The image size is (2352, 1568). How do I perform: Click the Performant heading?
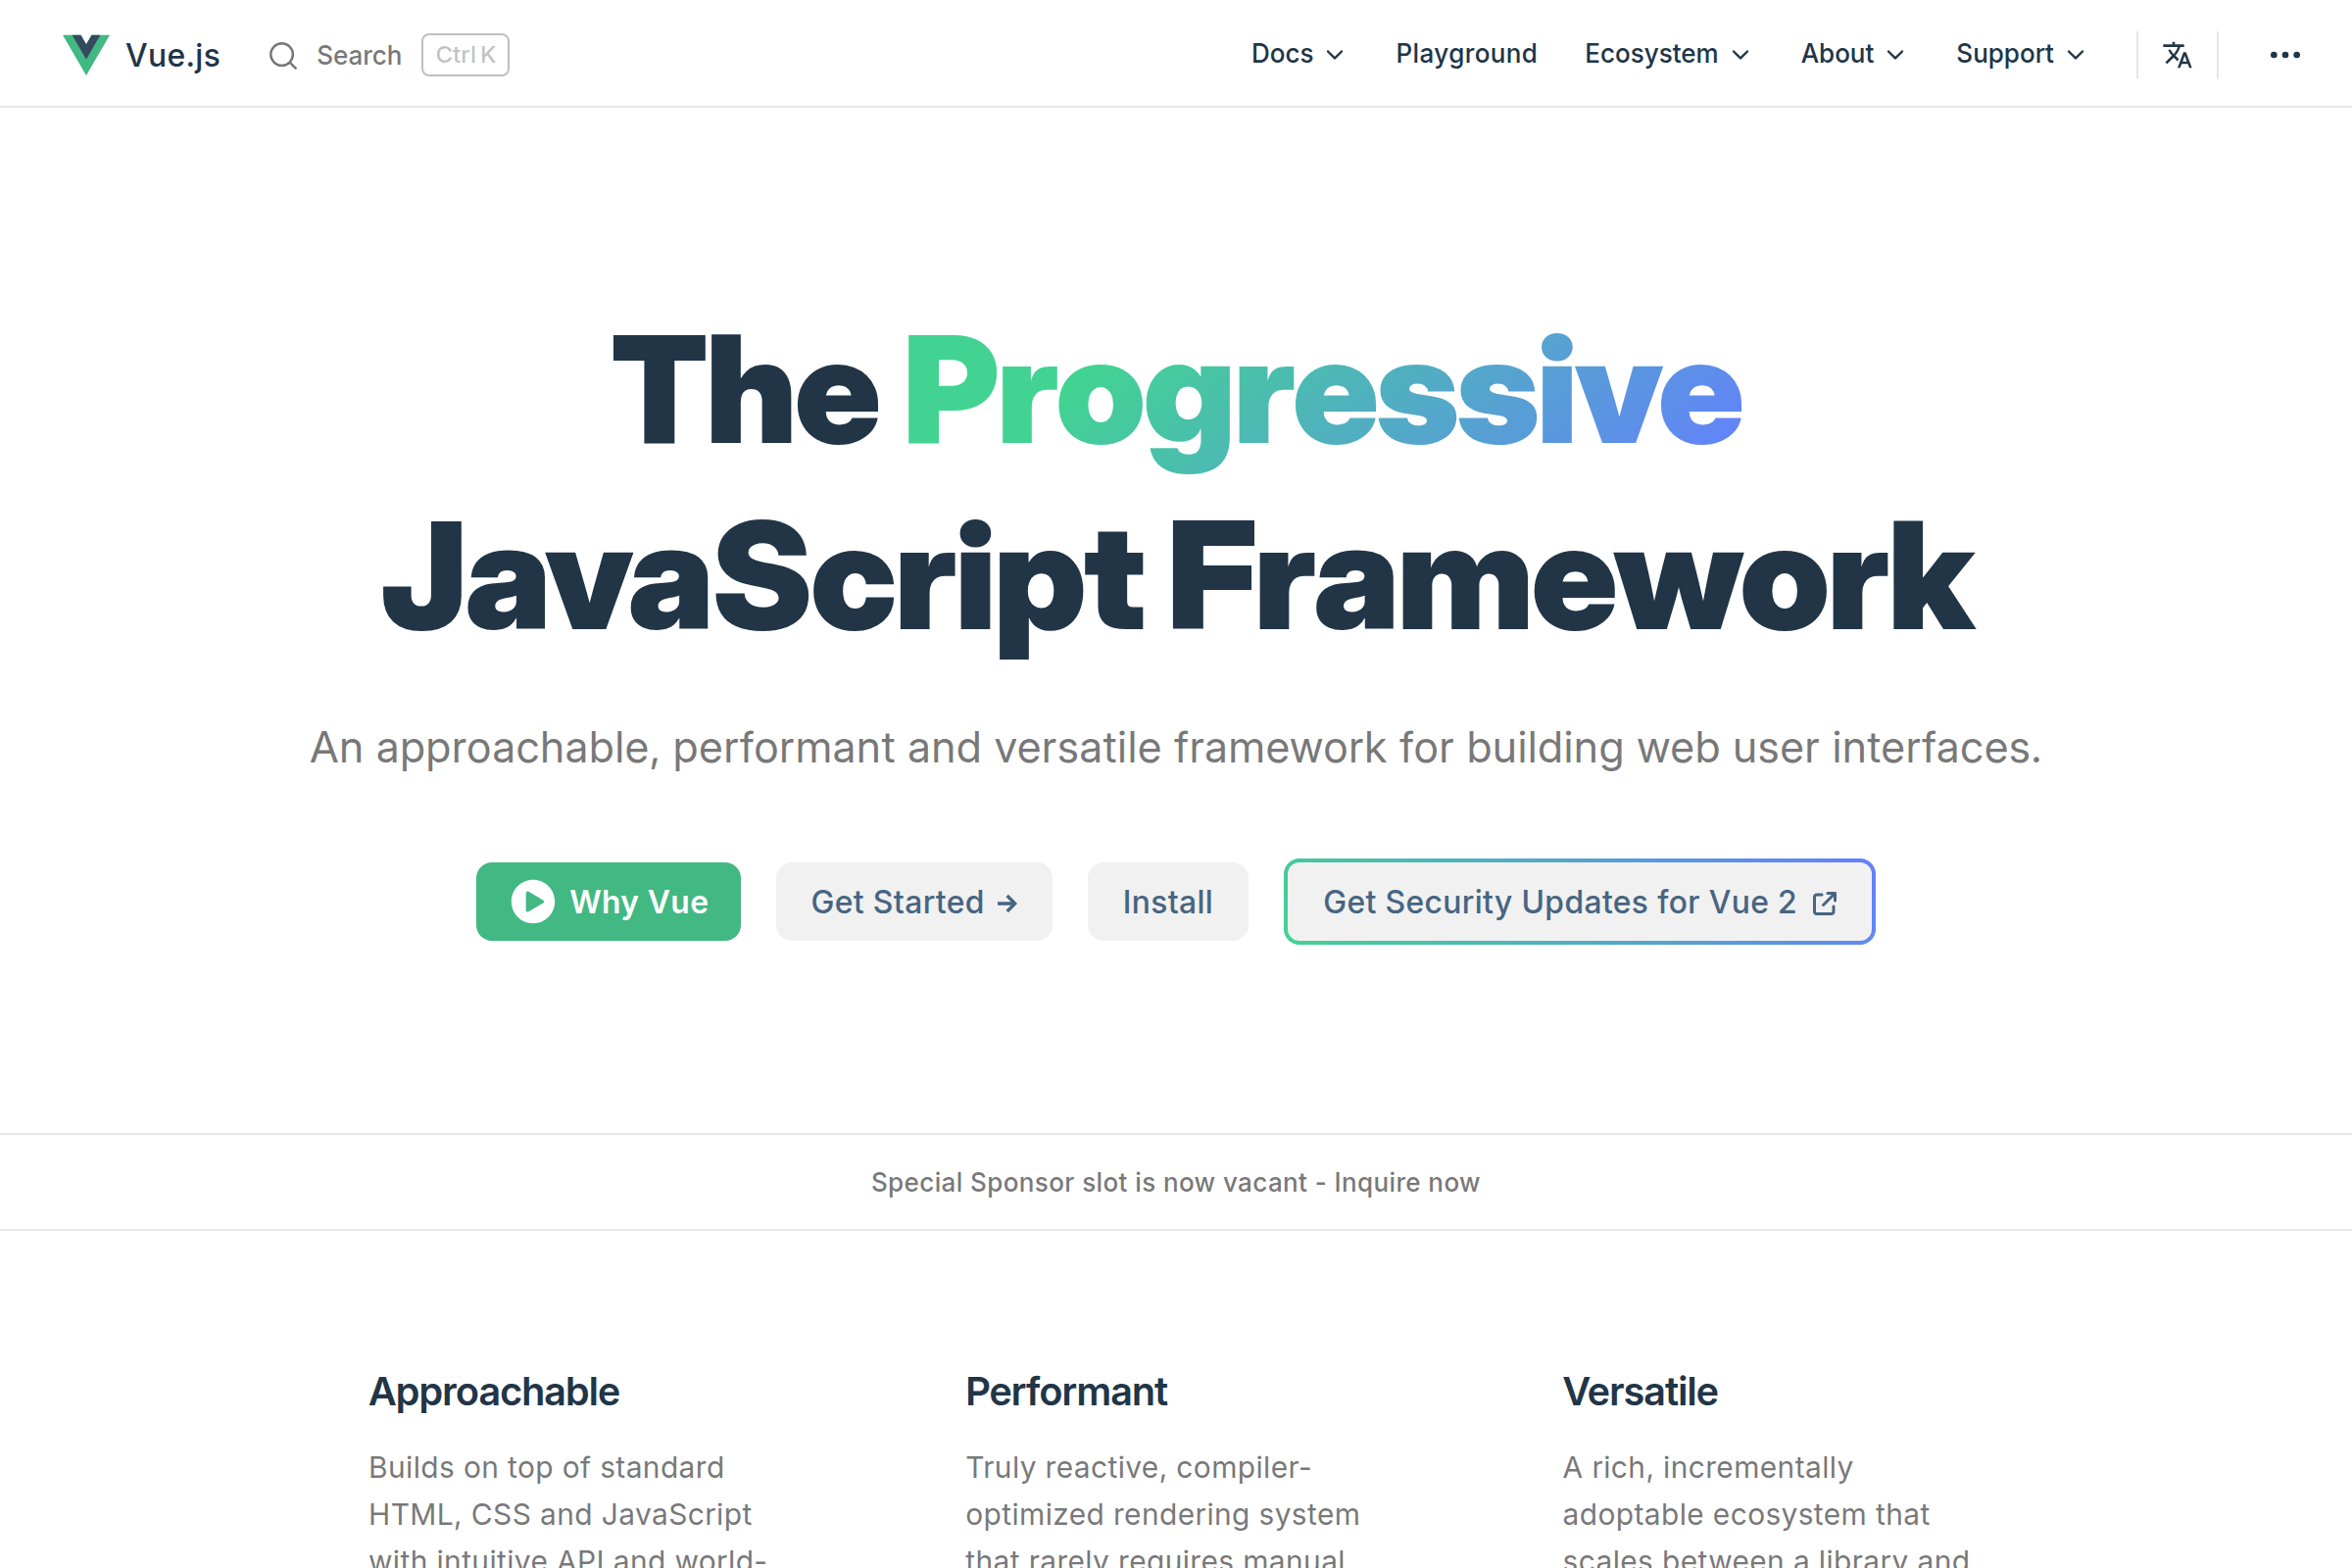pyautogui.click(x=1066, y=1392)
